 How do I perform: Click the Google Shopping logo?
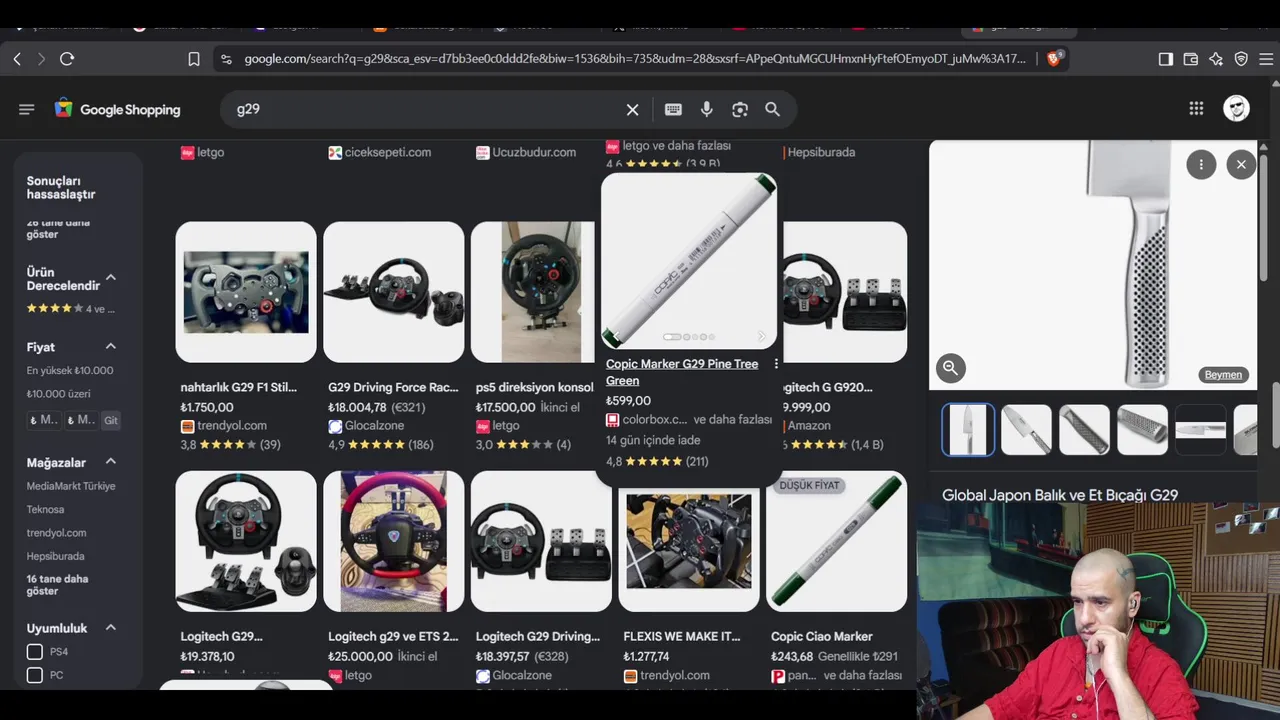pyautogui.click(x=118, y=109)
